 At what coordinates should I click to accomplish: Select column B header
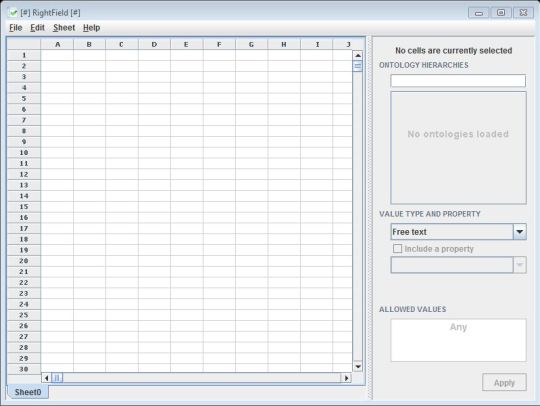(x=89, y=44)
